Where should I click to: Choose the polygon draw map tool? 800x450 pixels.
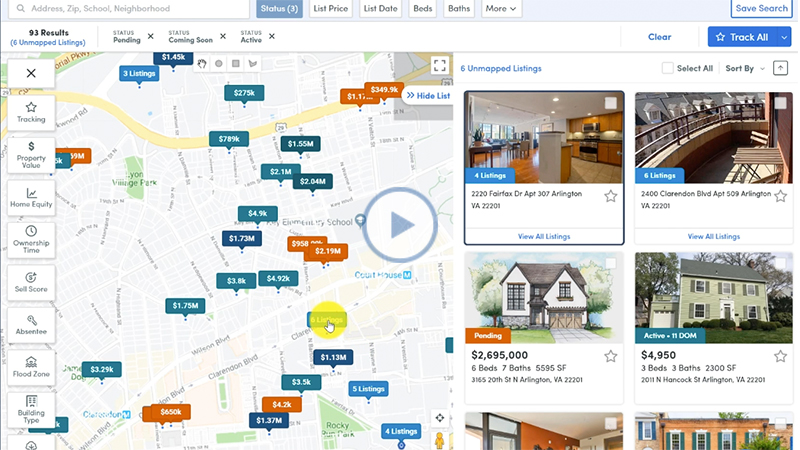click(253, 64)
